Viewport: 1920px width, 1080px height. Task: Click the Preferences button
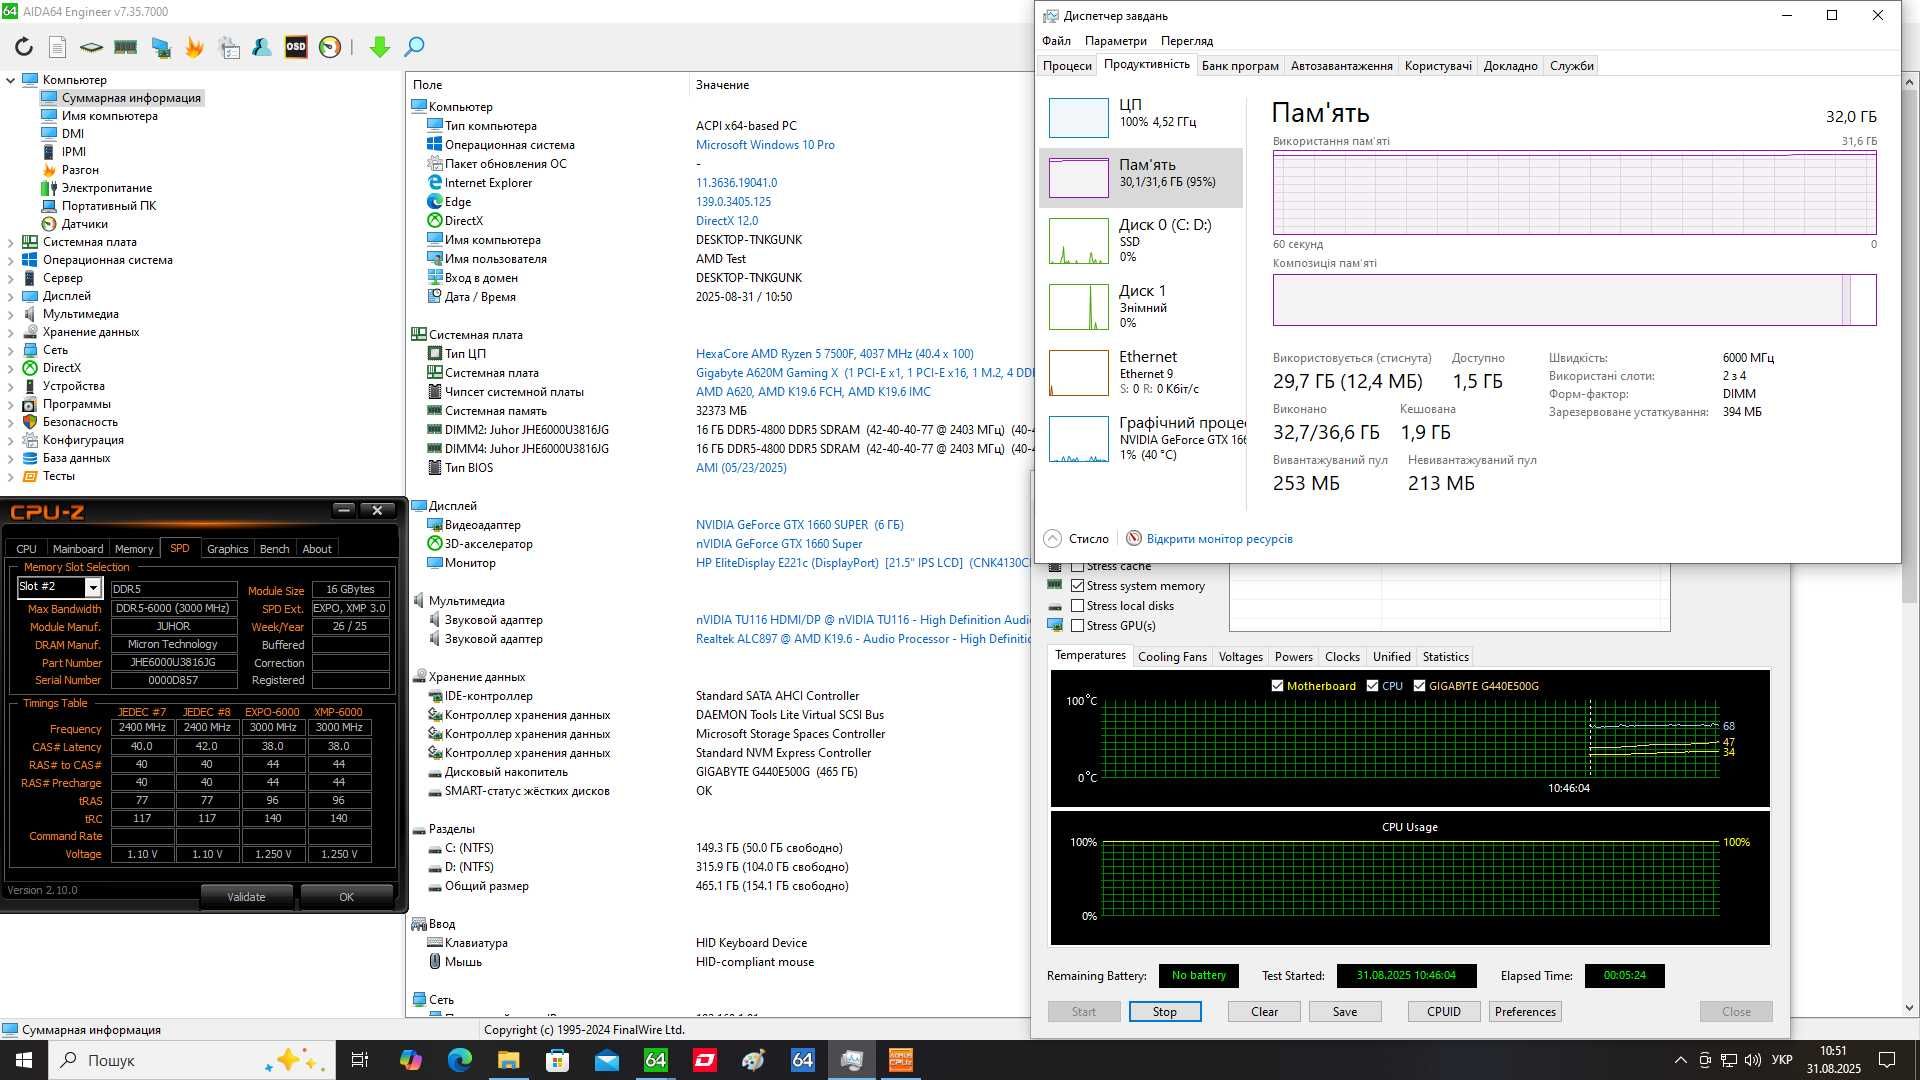click(x=1525, y=1012)
